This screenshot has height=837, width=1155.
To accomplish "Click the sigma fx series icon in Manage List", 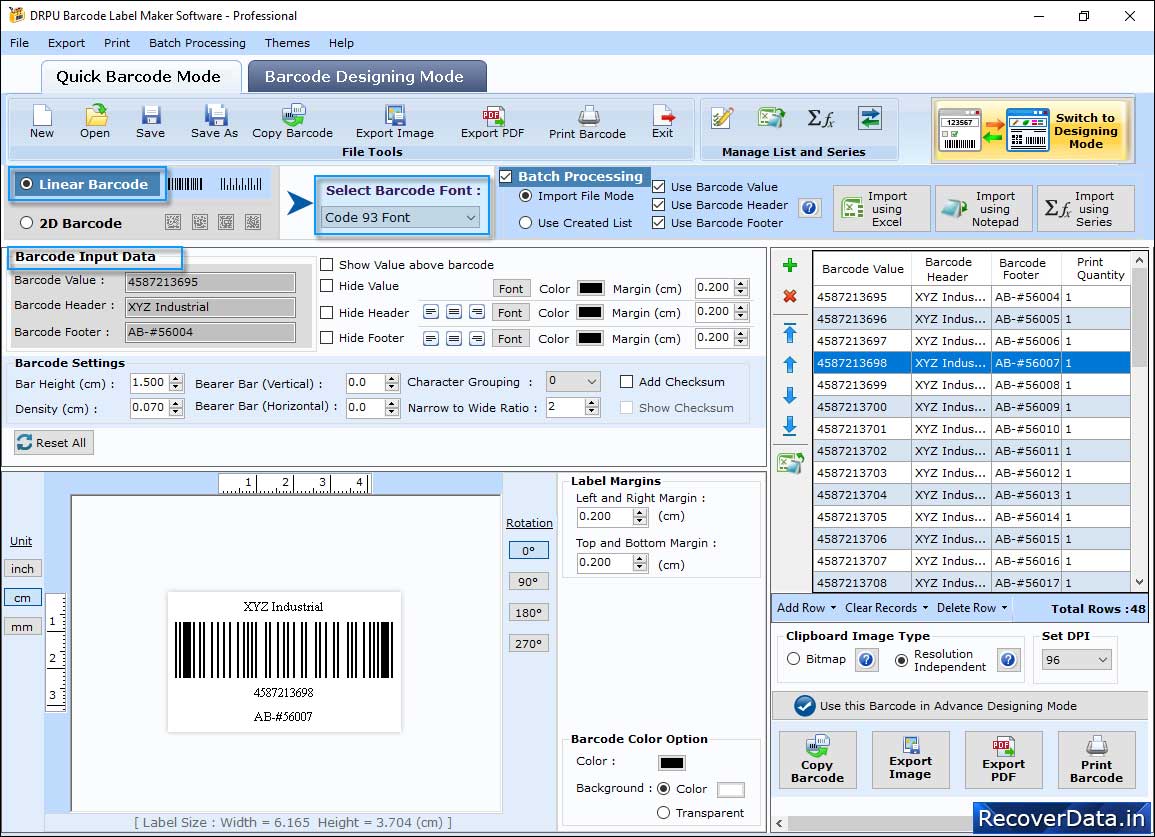I will (820, 118).
